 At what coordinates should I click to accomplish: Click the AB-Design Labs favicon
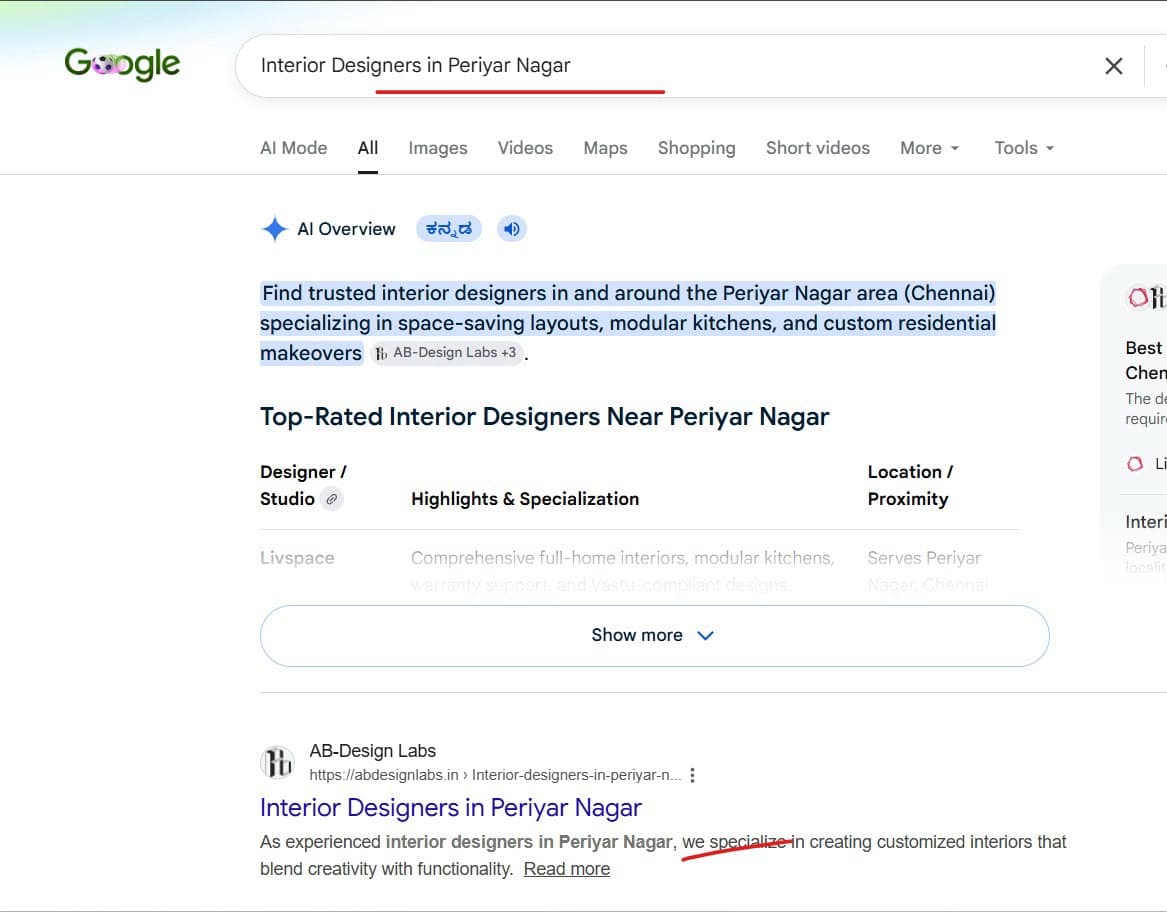tap(277, 762)
